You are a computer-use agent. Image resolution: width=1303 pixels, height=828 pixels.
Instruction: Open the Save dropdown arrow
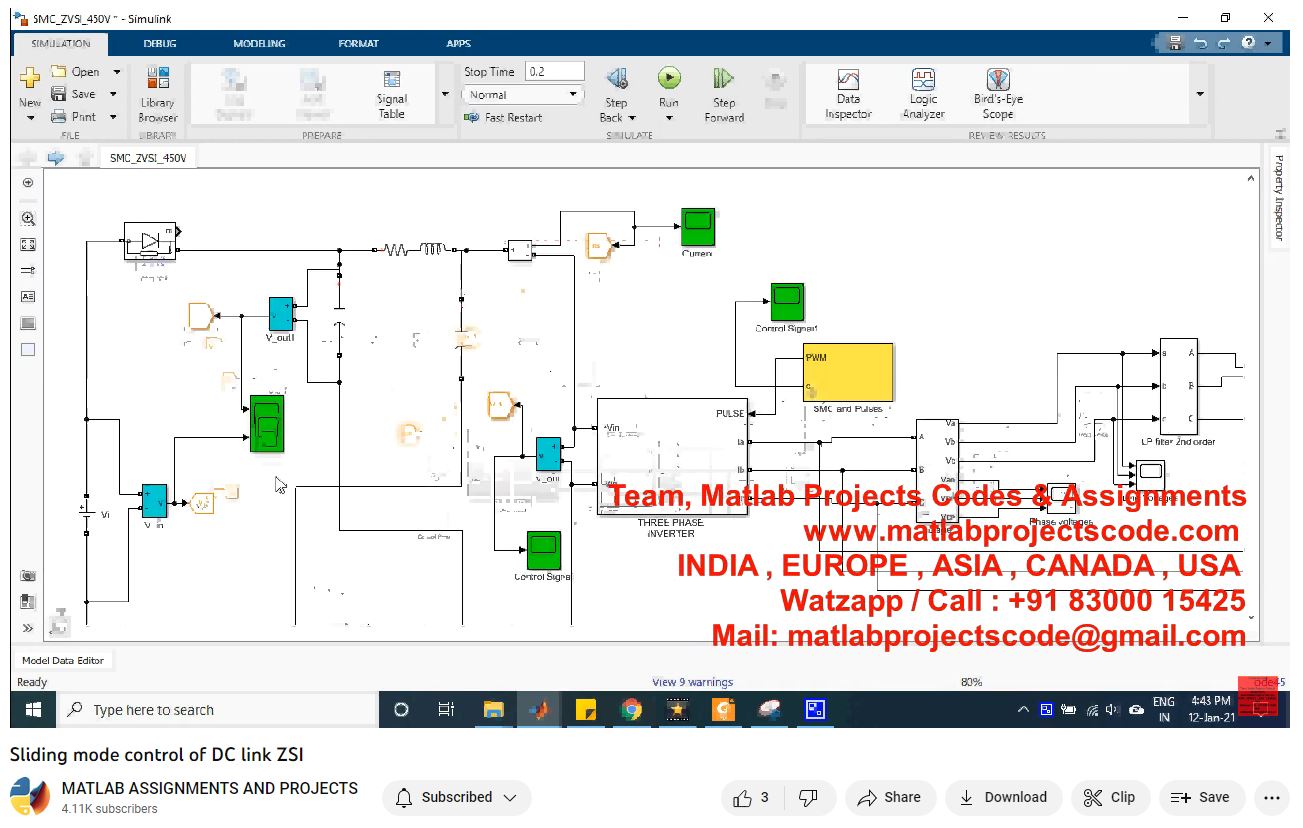click(x=113, y=94)
